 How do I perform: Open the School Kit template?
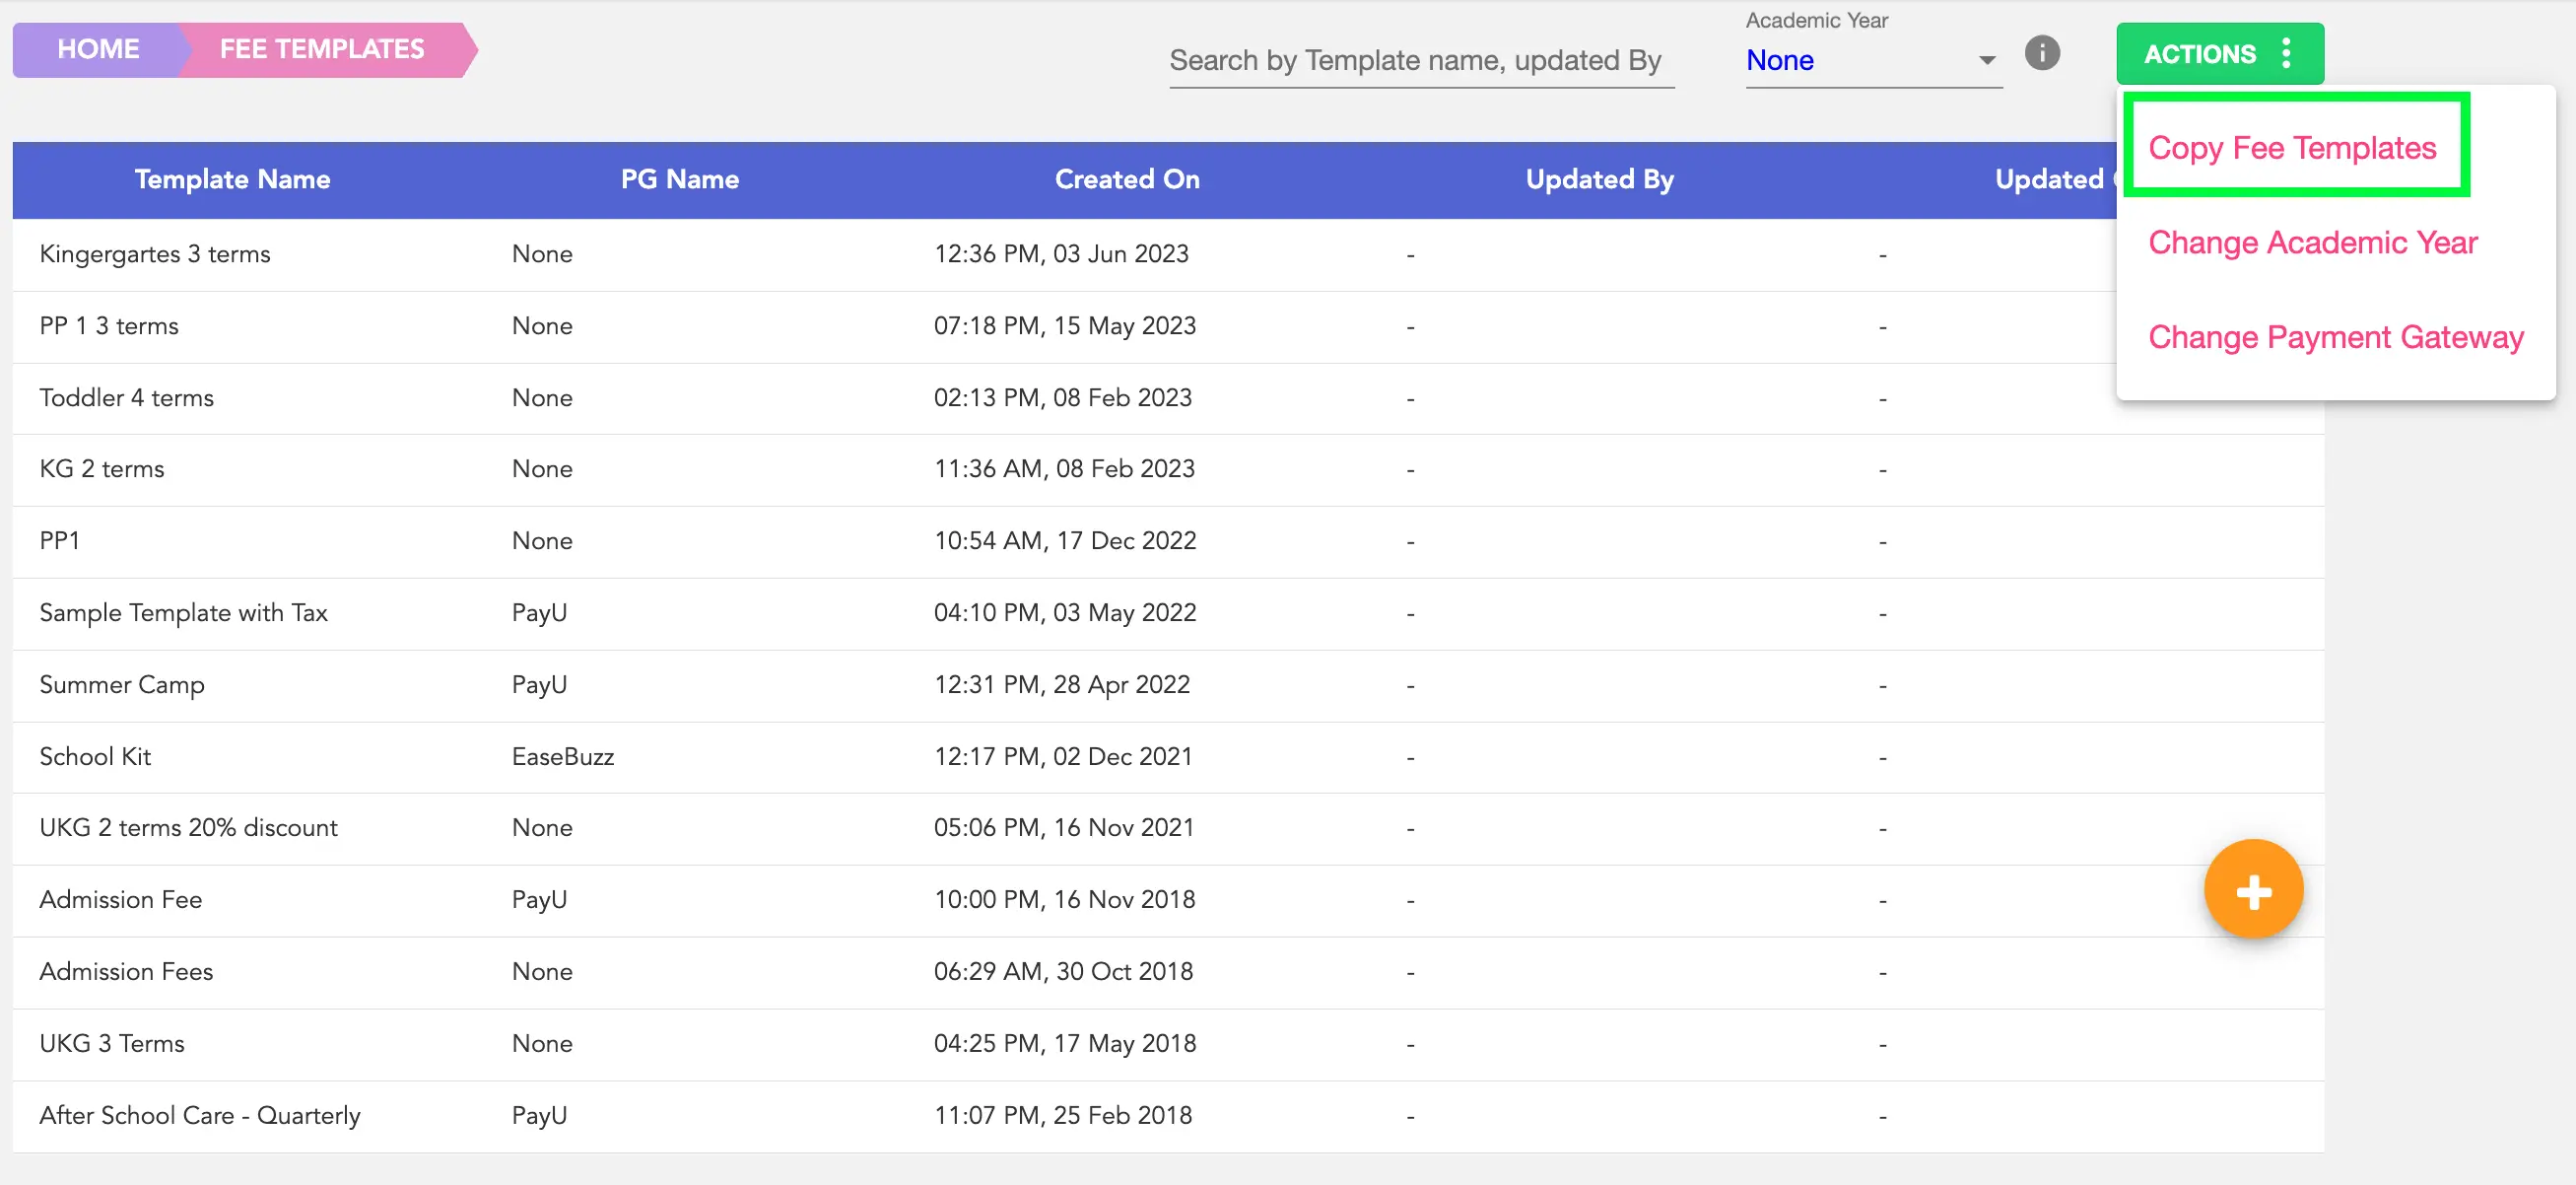click(x=95, y=757)
